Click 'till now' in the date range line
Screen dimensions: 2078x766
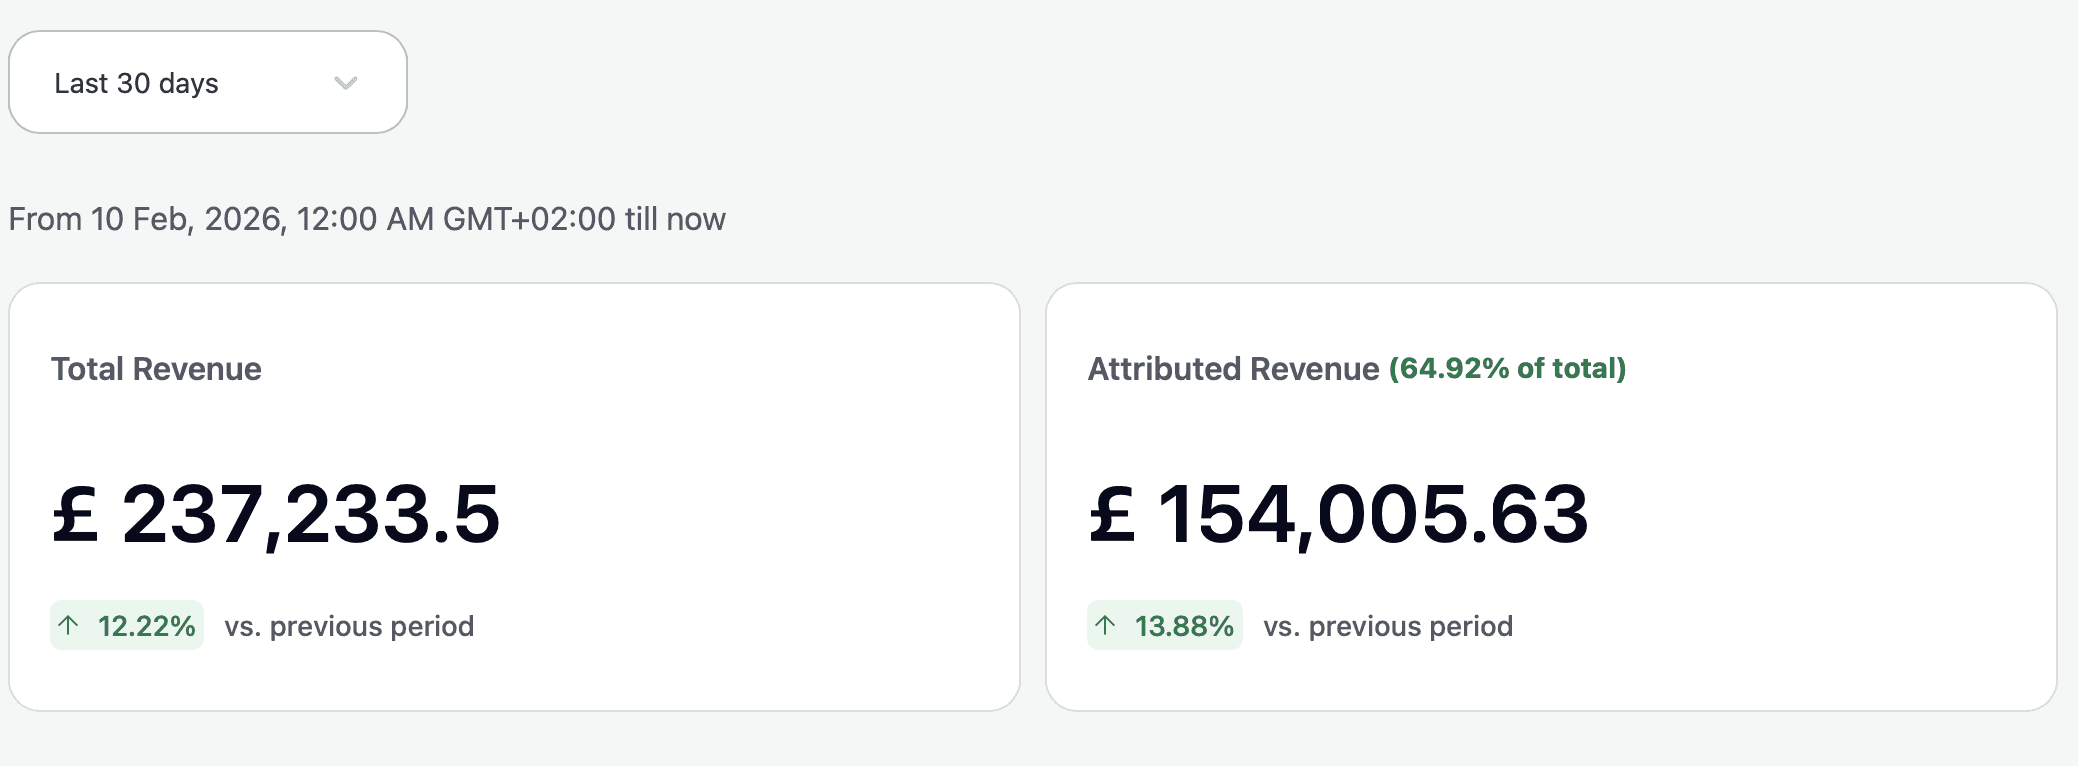click(675, 219)
